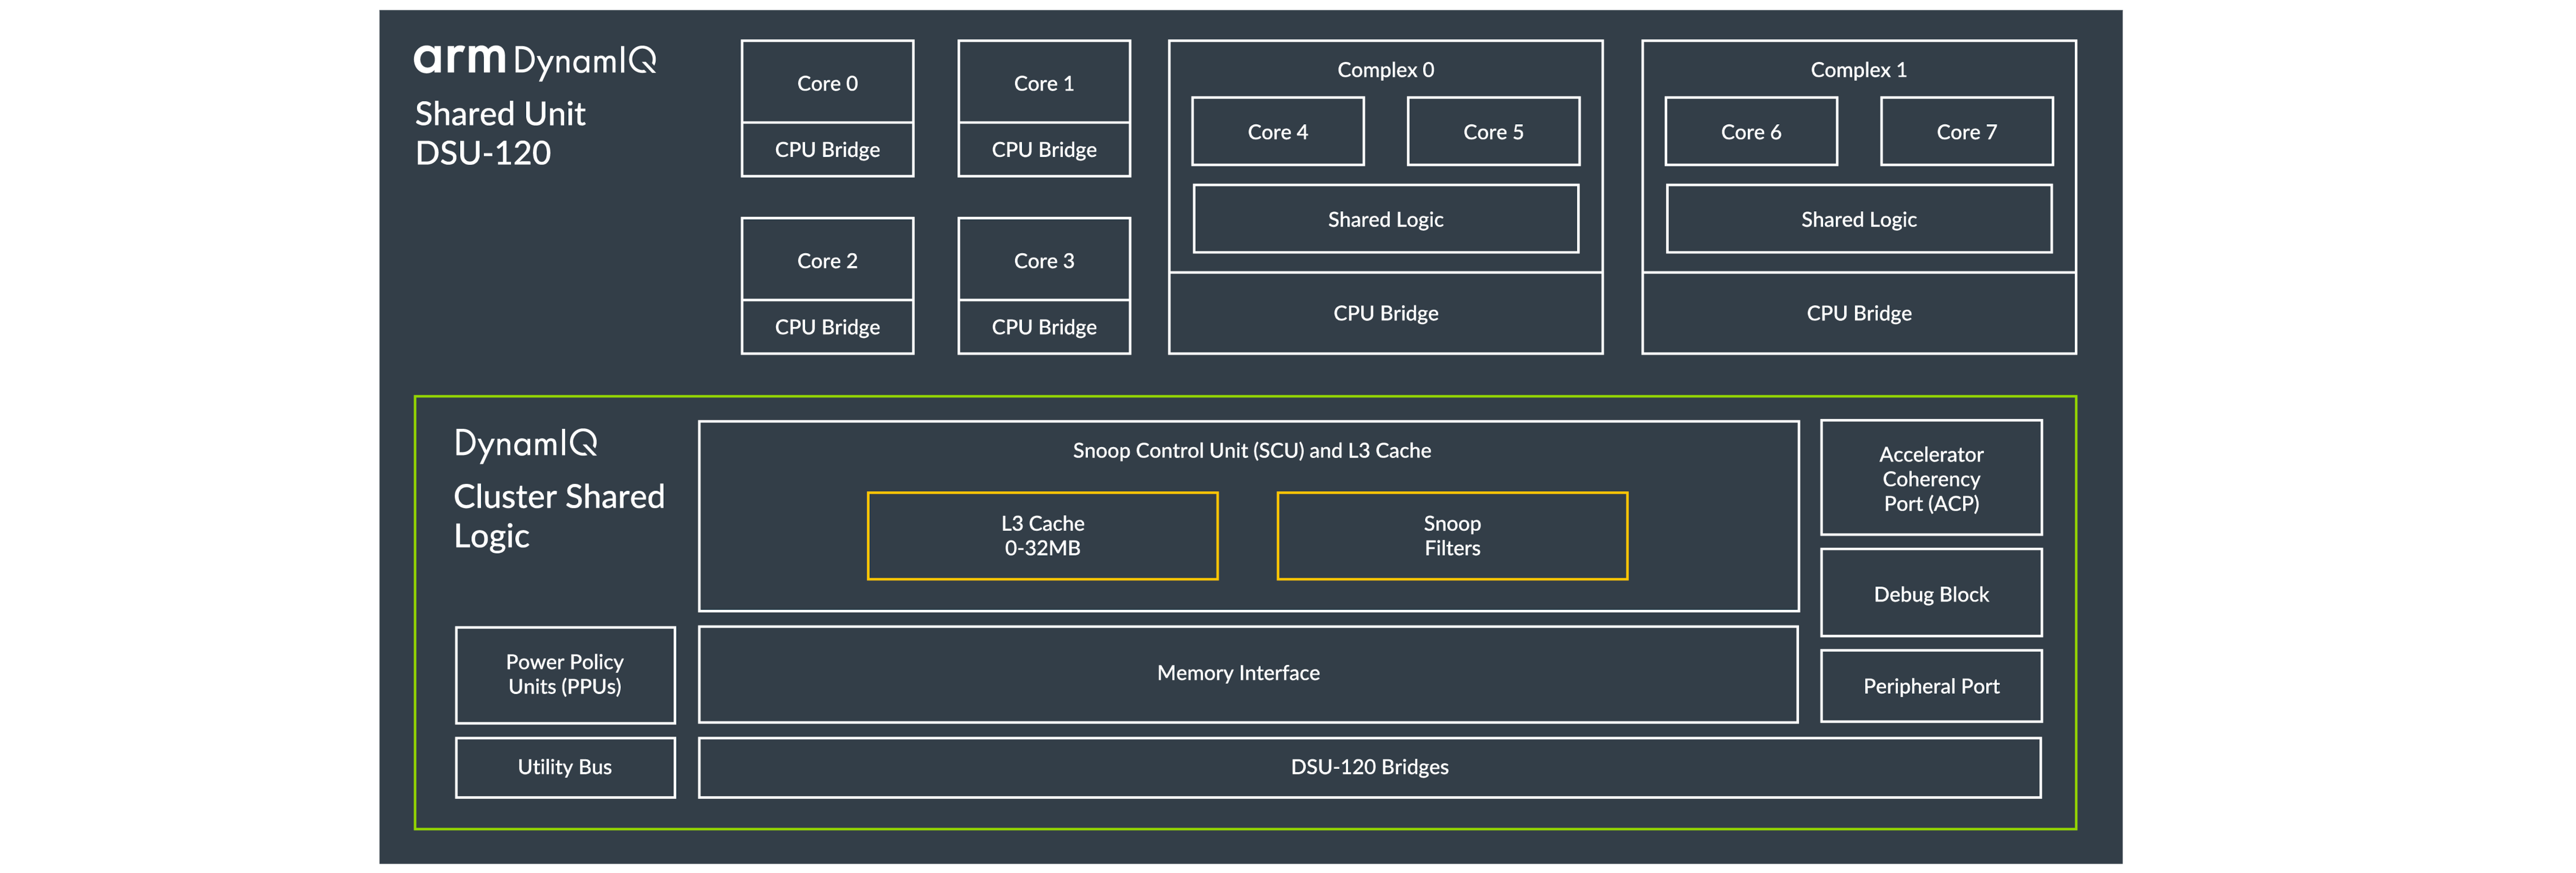
Task: Select the Core 1 box
Action: tap(1043, 83)
